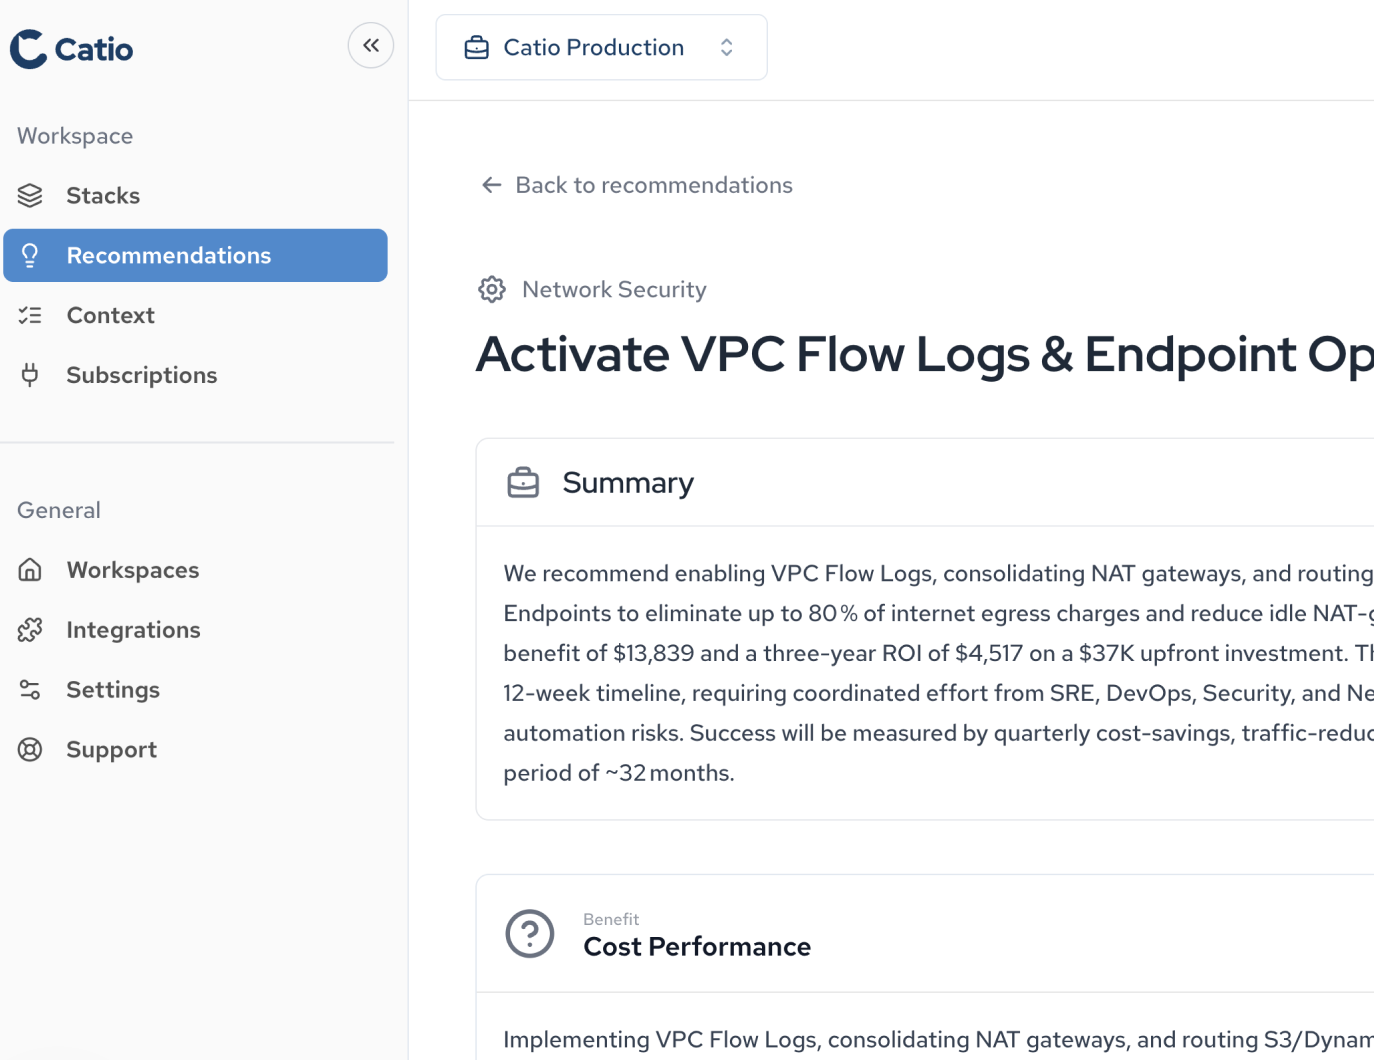Click the Settings sliders icon
Viewport: 1374px width, 1060px height.
[x=29, y=689]
